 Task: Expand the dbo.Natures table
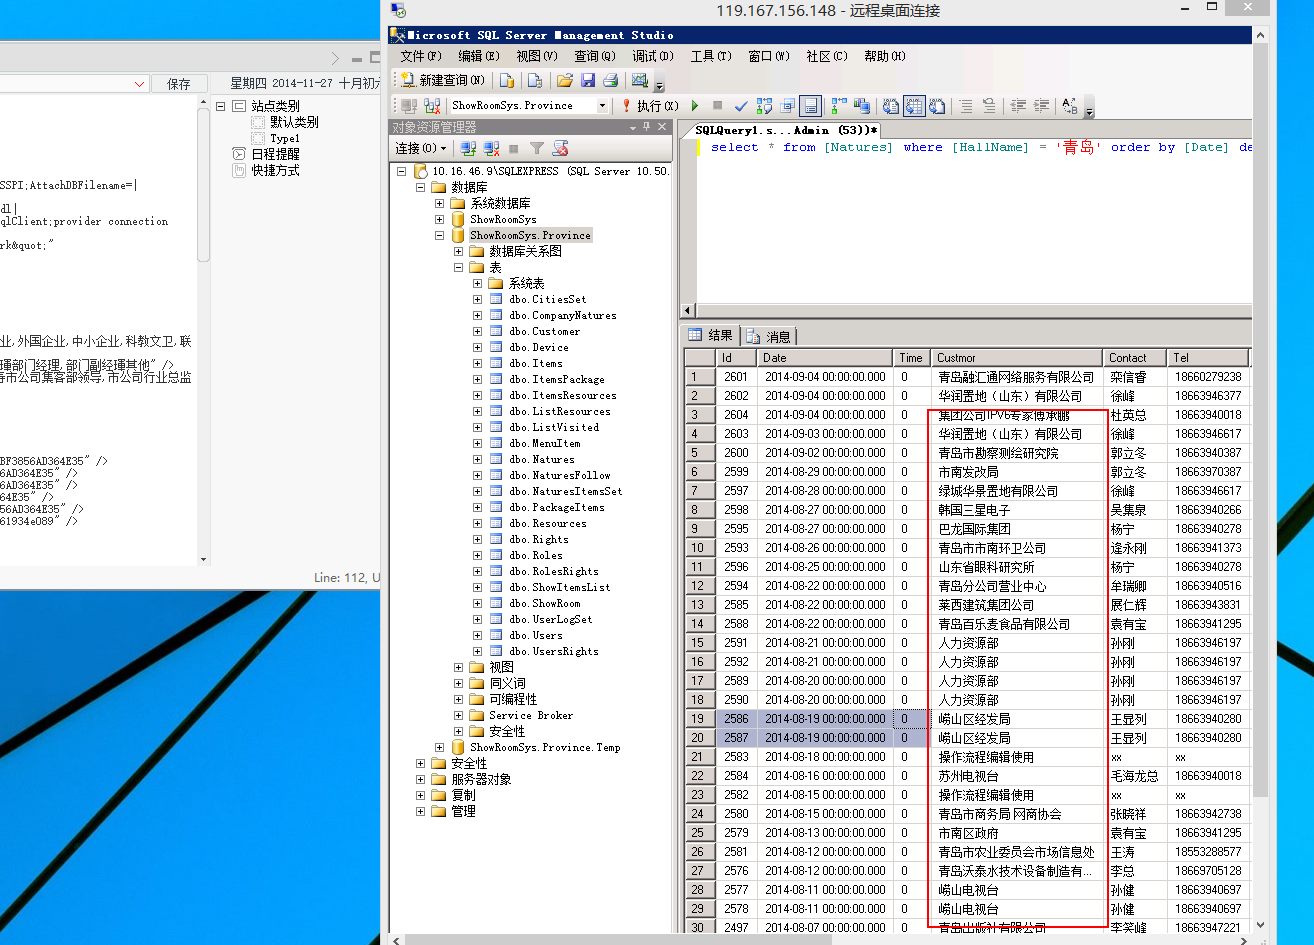[477, 459]
